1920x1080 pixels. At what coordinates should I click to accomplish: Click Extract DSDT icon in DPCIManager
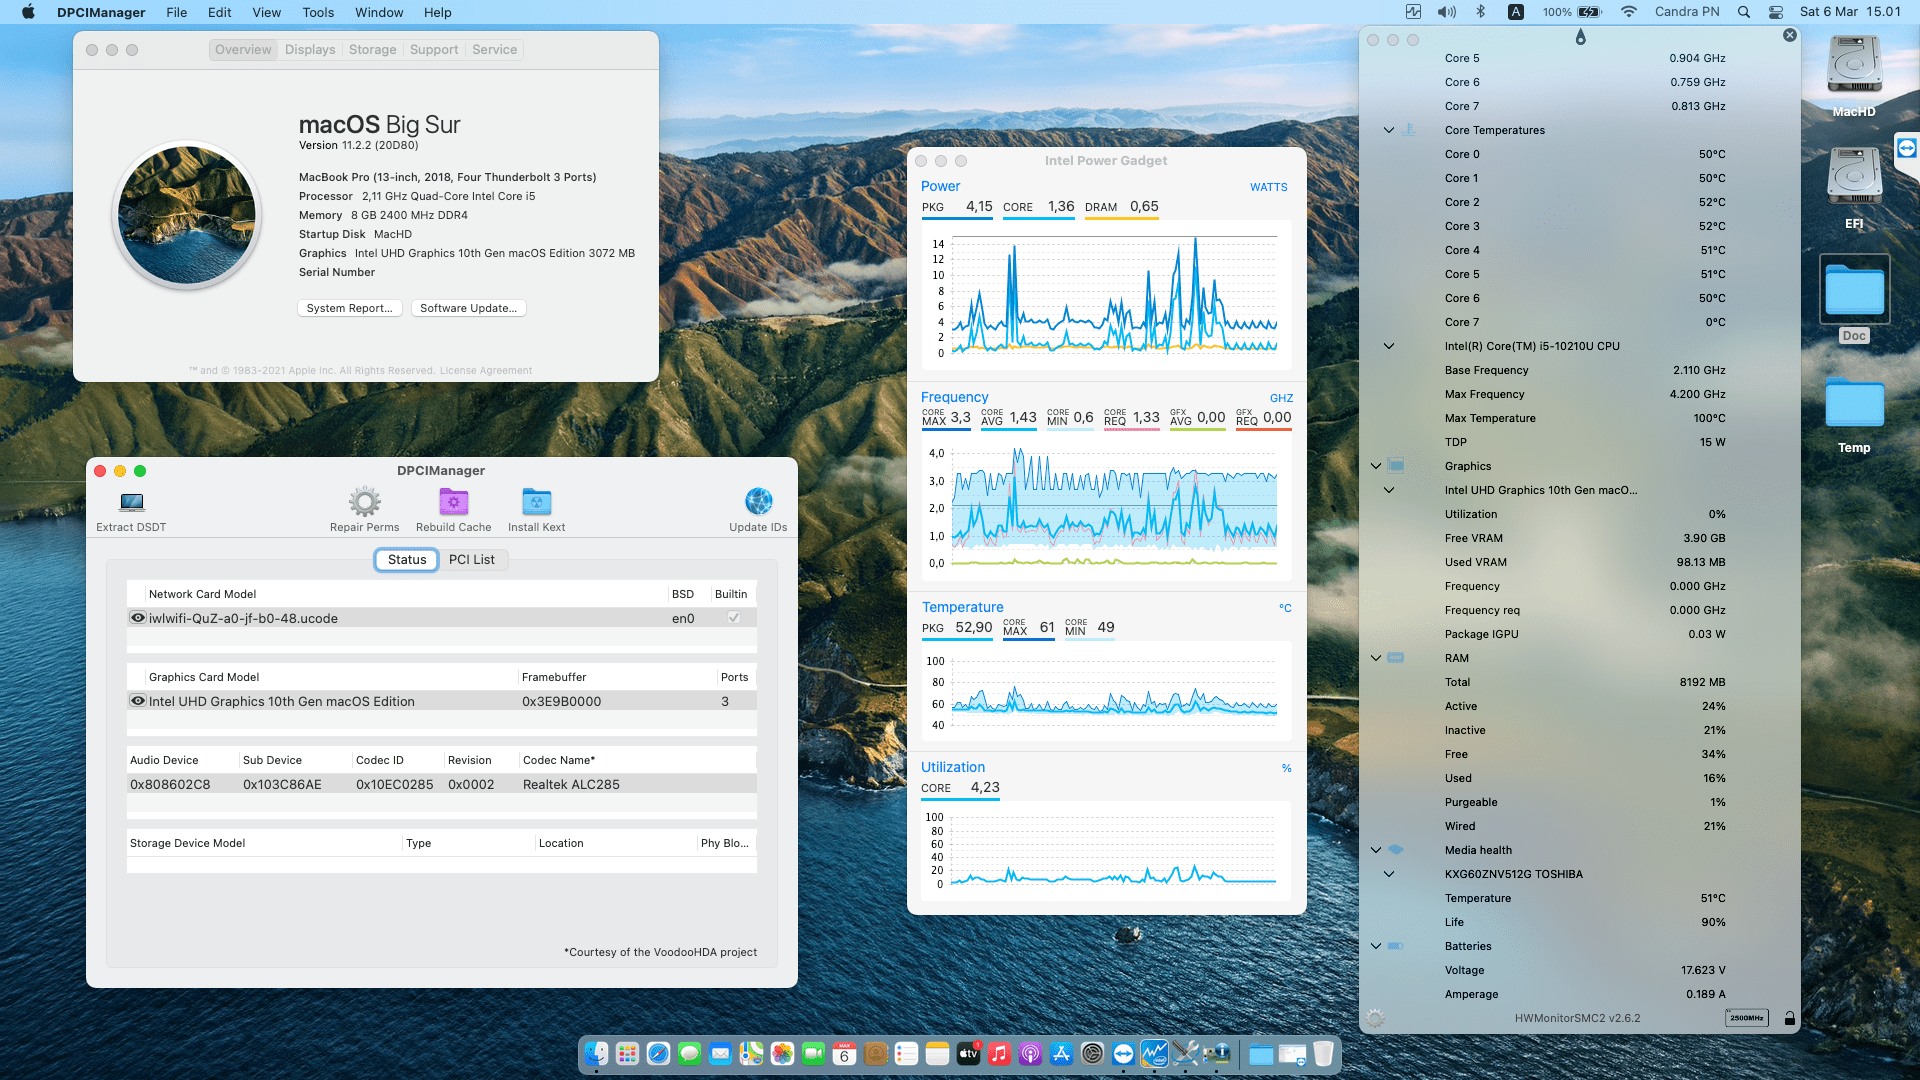132,502
